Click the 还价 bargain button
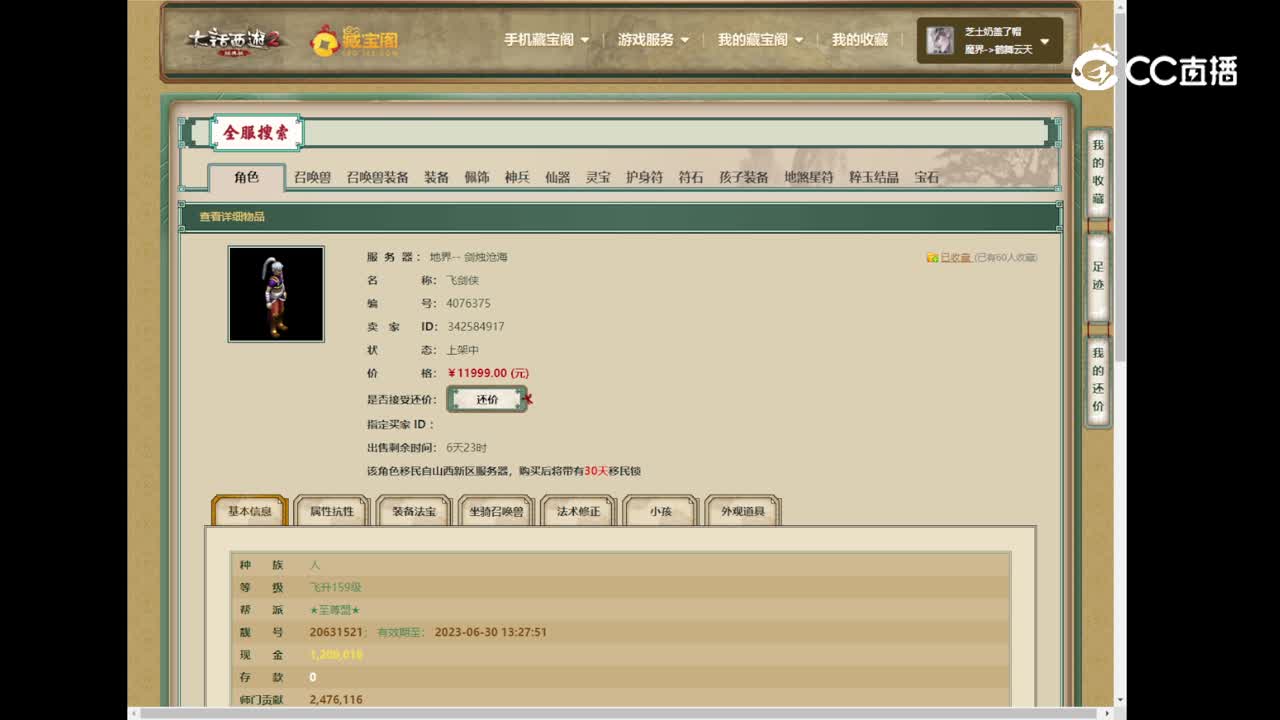 487,398
